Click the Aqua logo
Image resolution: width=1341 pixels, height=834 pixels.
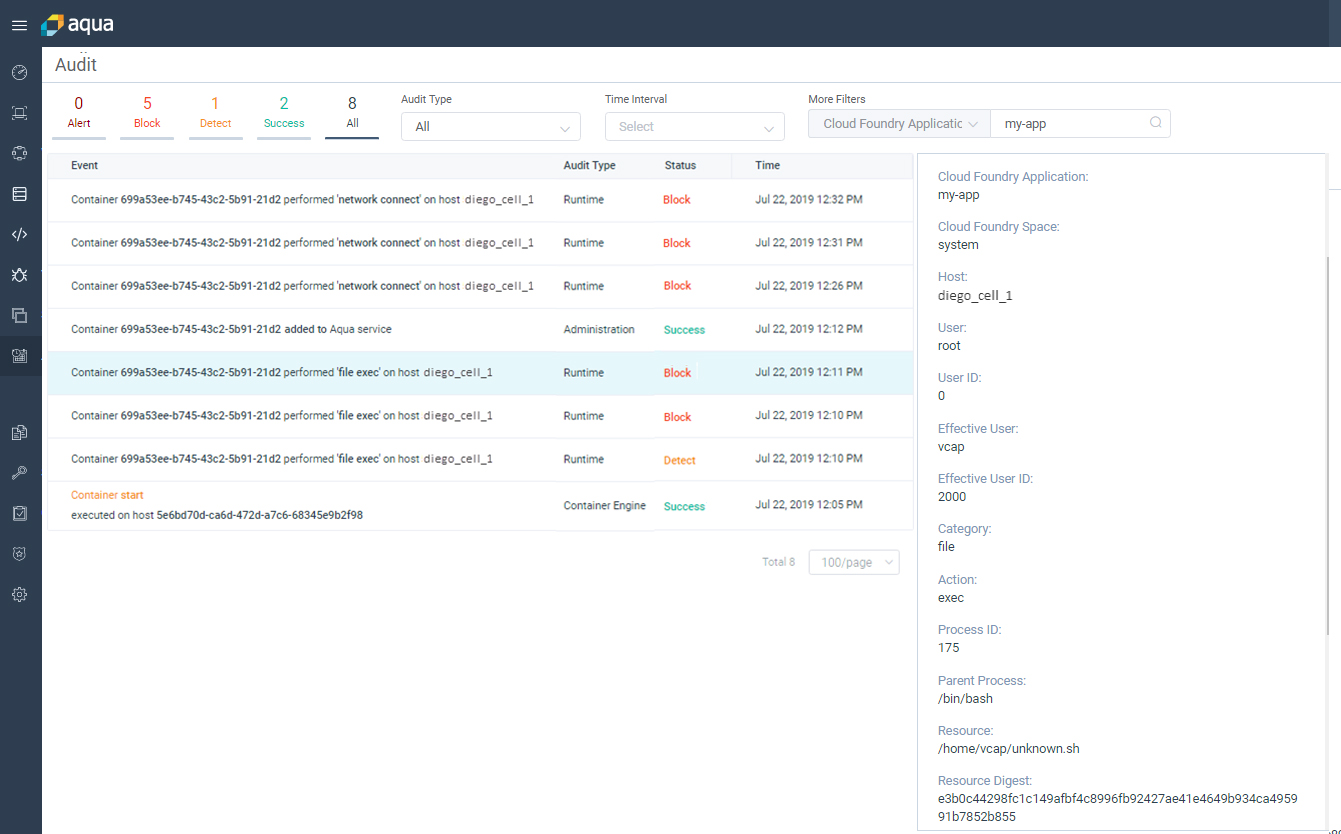pos(78,24)
